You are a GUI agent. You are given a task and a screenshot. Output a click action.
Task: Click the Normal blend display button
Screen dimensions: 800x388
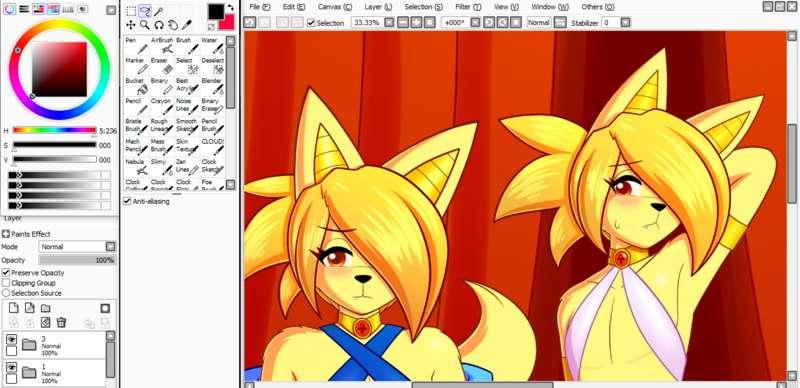click(x=539, y=22)
